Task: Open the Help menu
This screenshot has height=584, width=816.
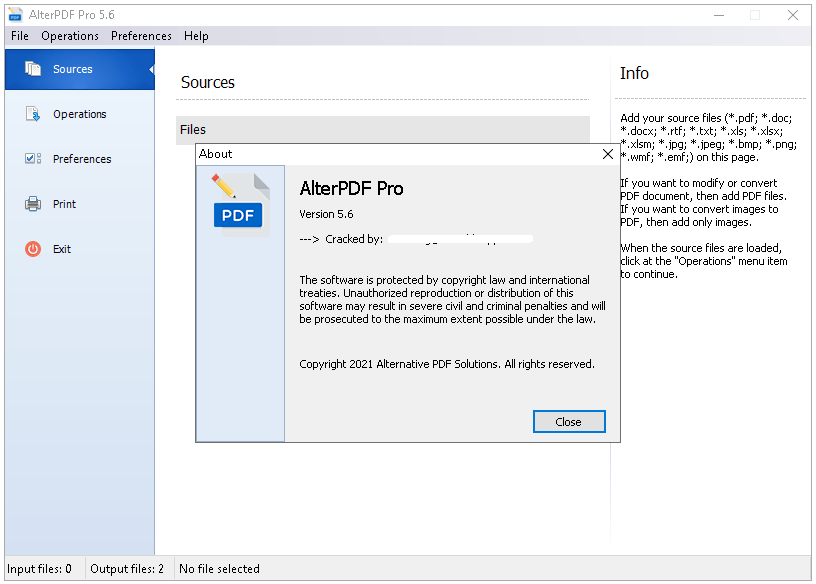Action: click(196, 36)
